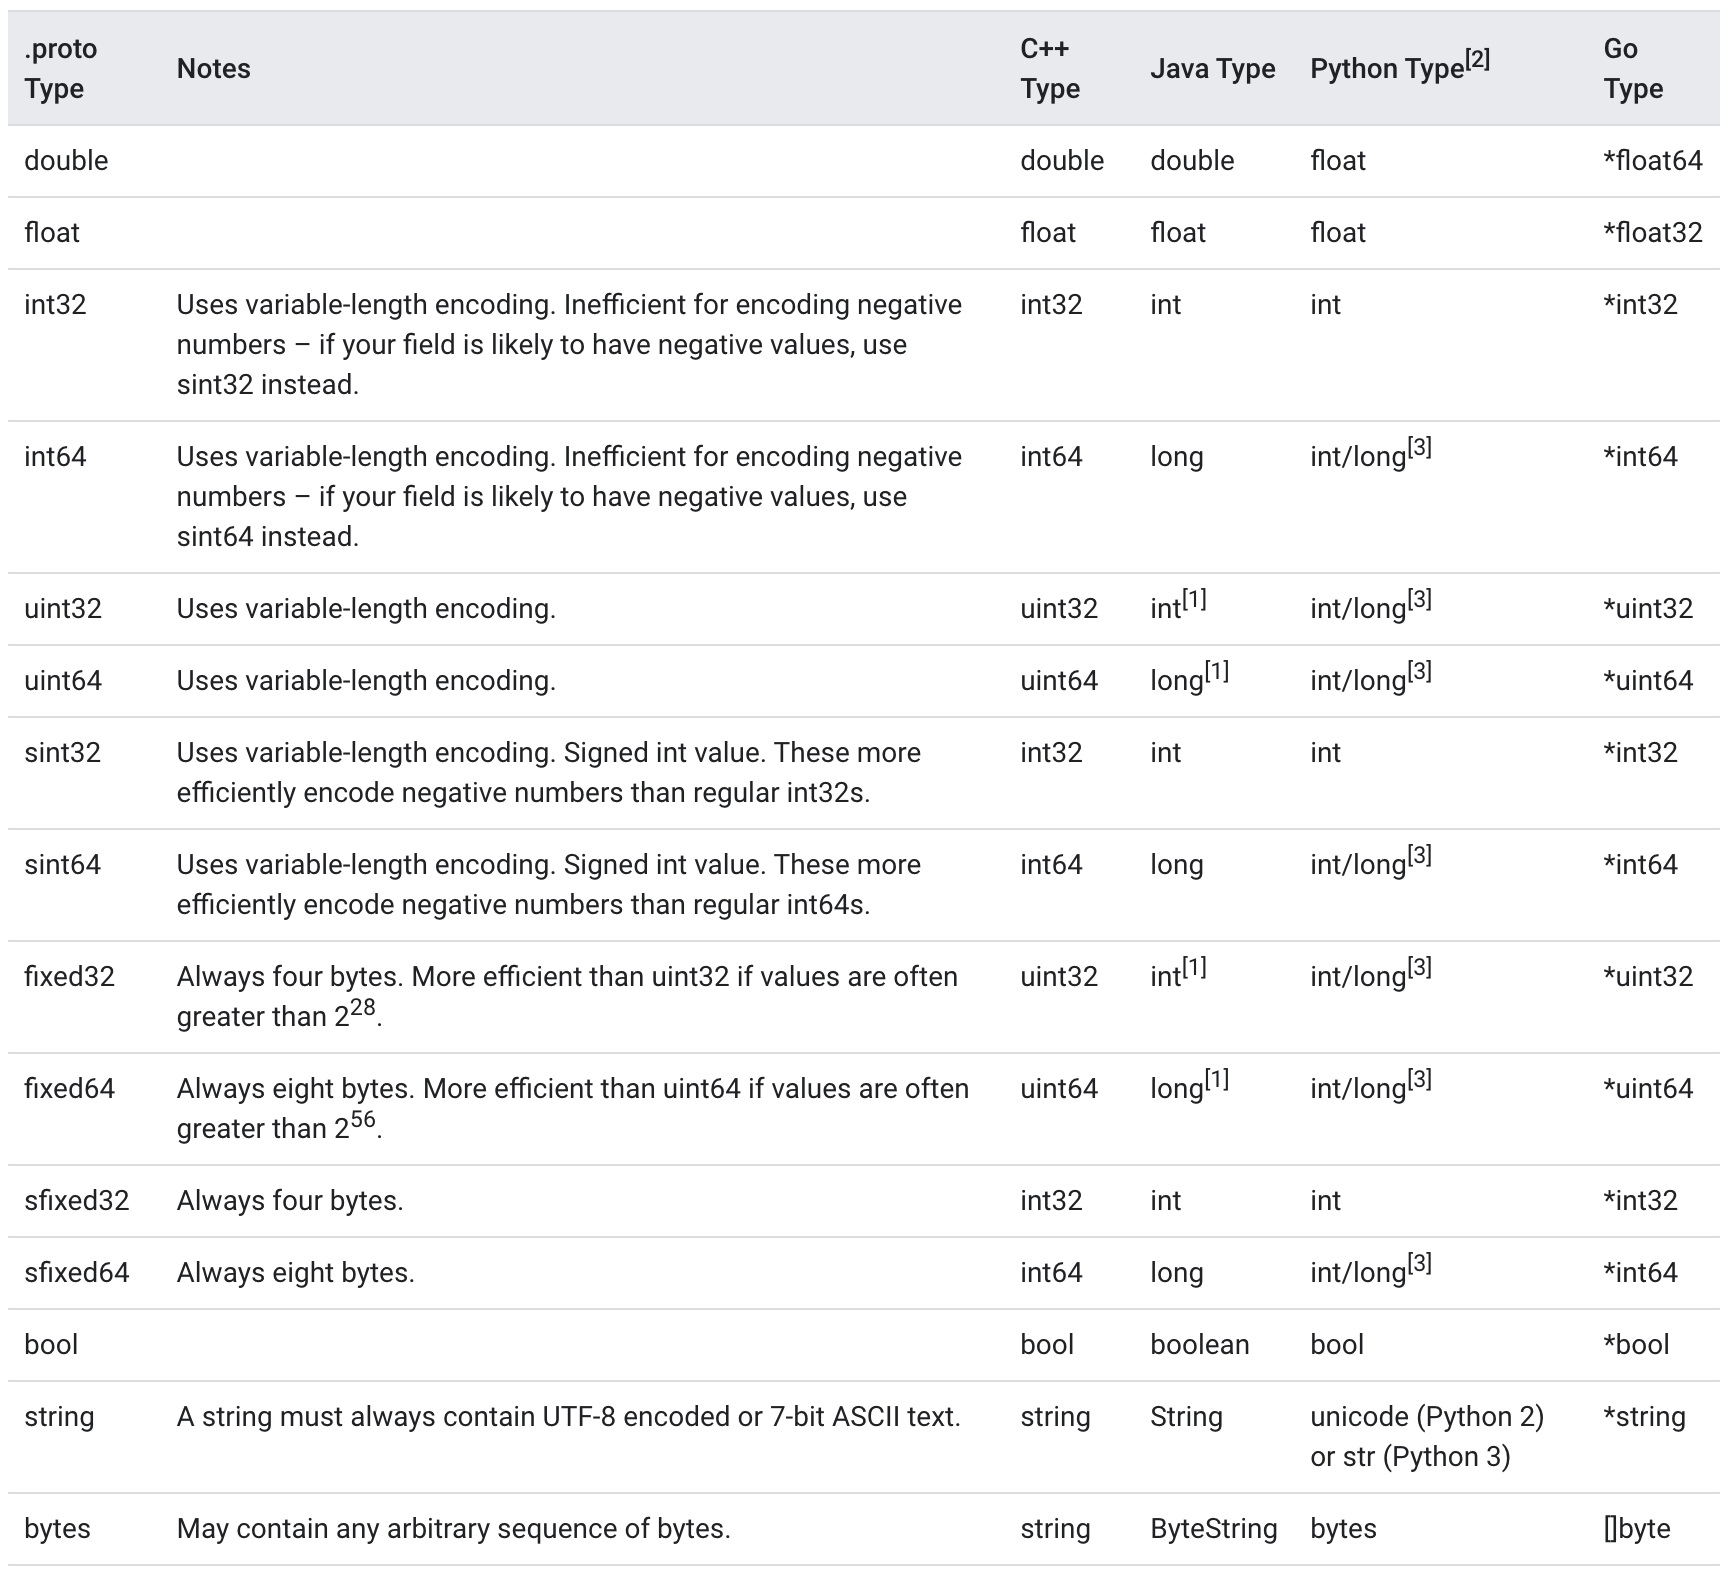Open footnote [1] in the fixed32 row
Screen dimensions: 1736x1576
(x=1195, y=968)
